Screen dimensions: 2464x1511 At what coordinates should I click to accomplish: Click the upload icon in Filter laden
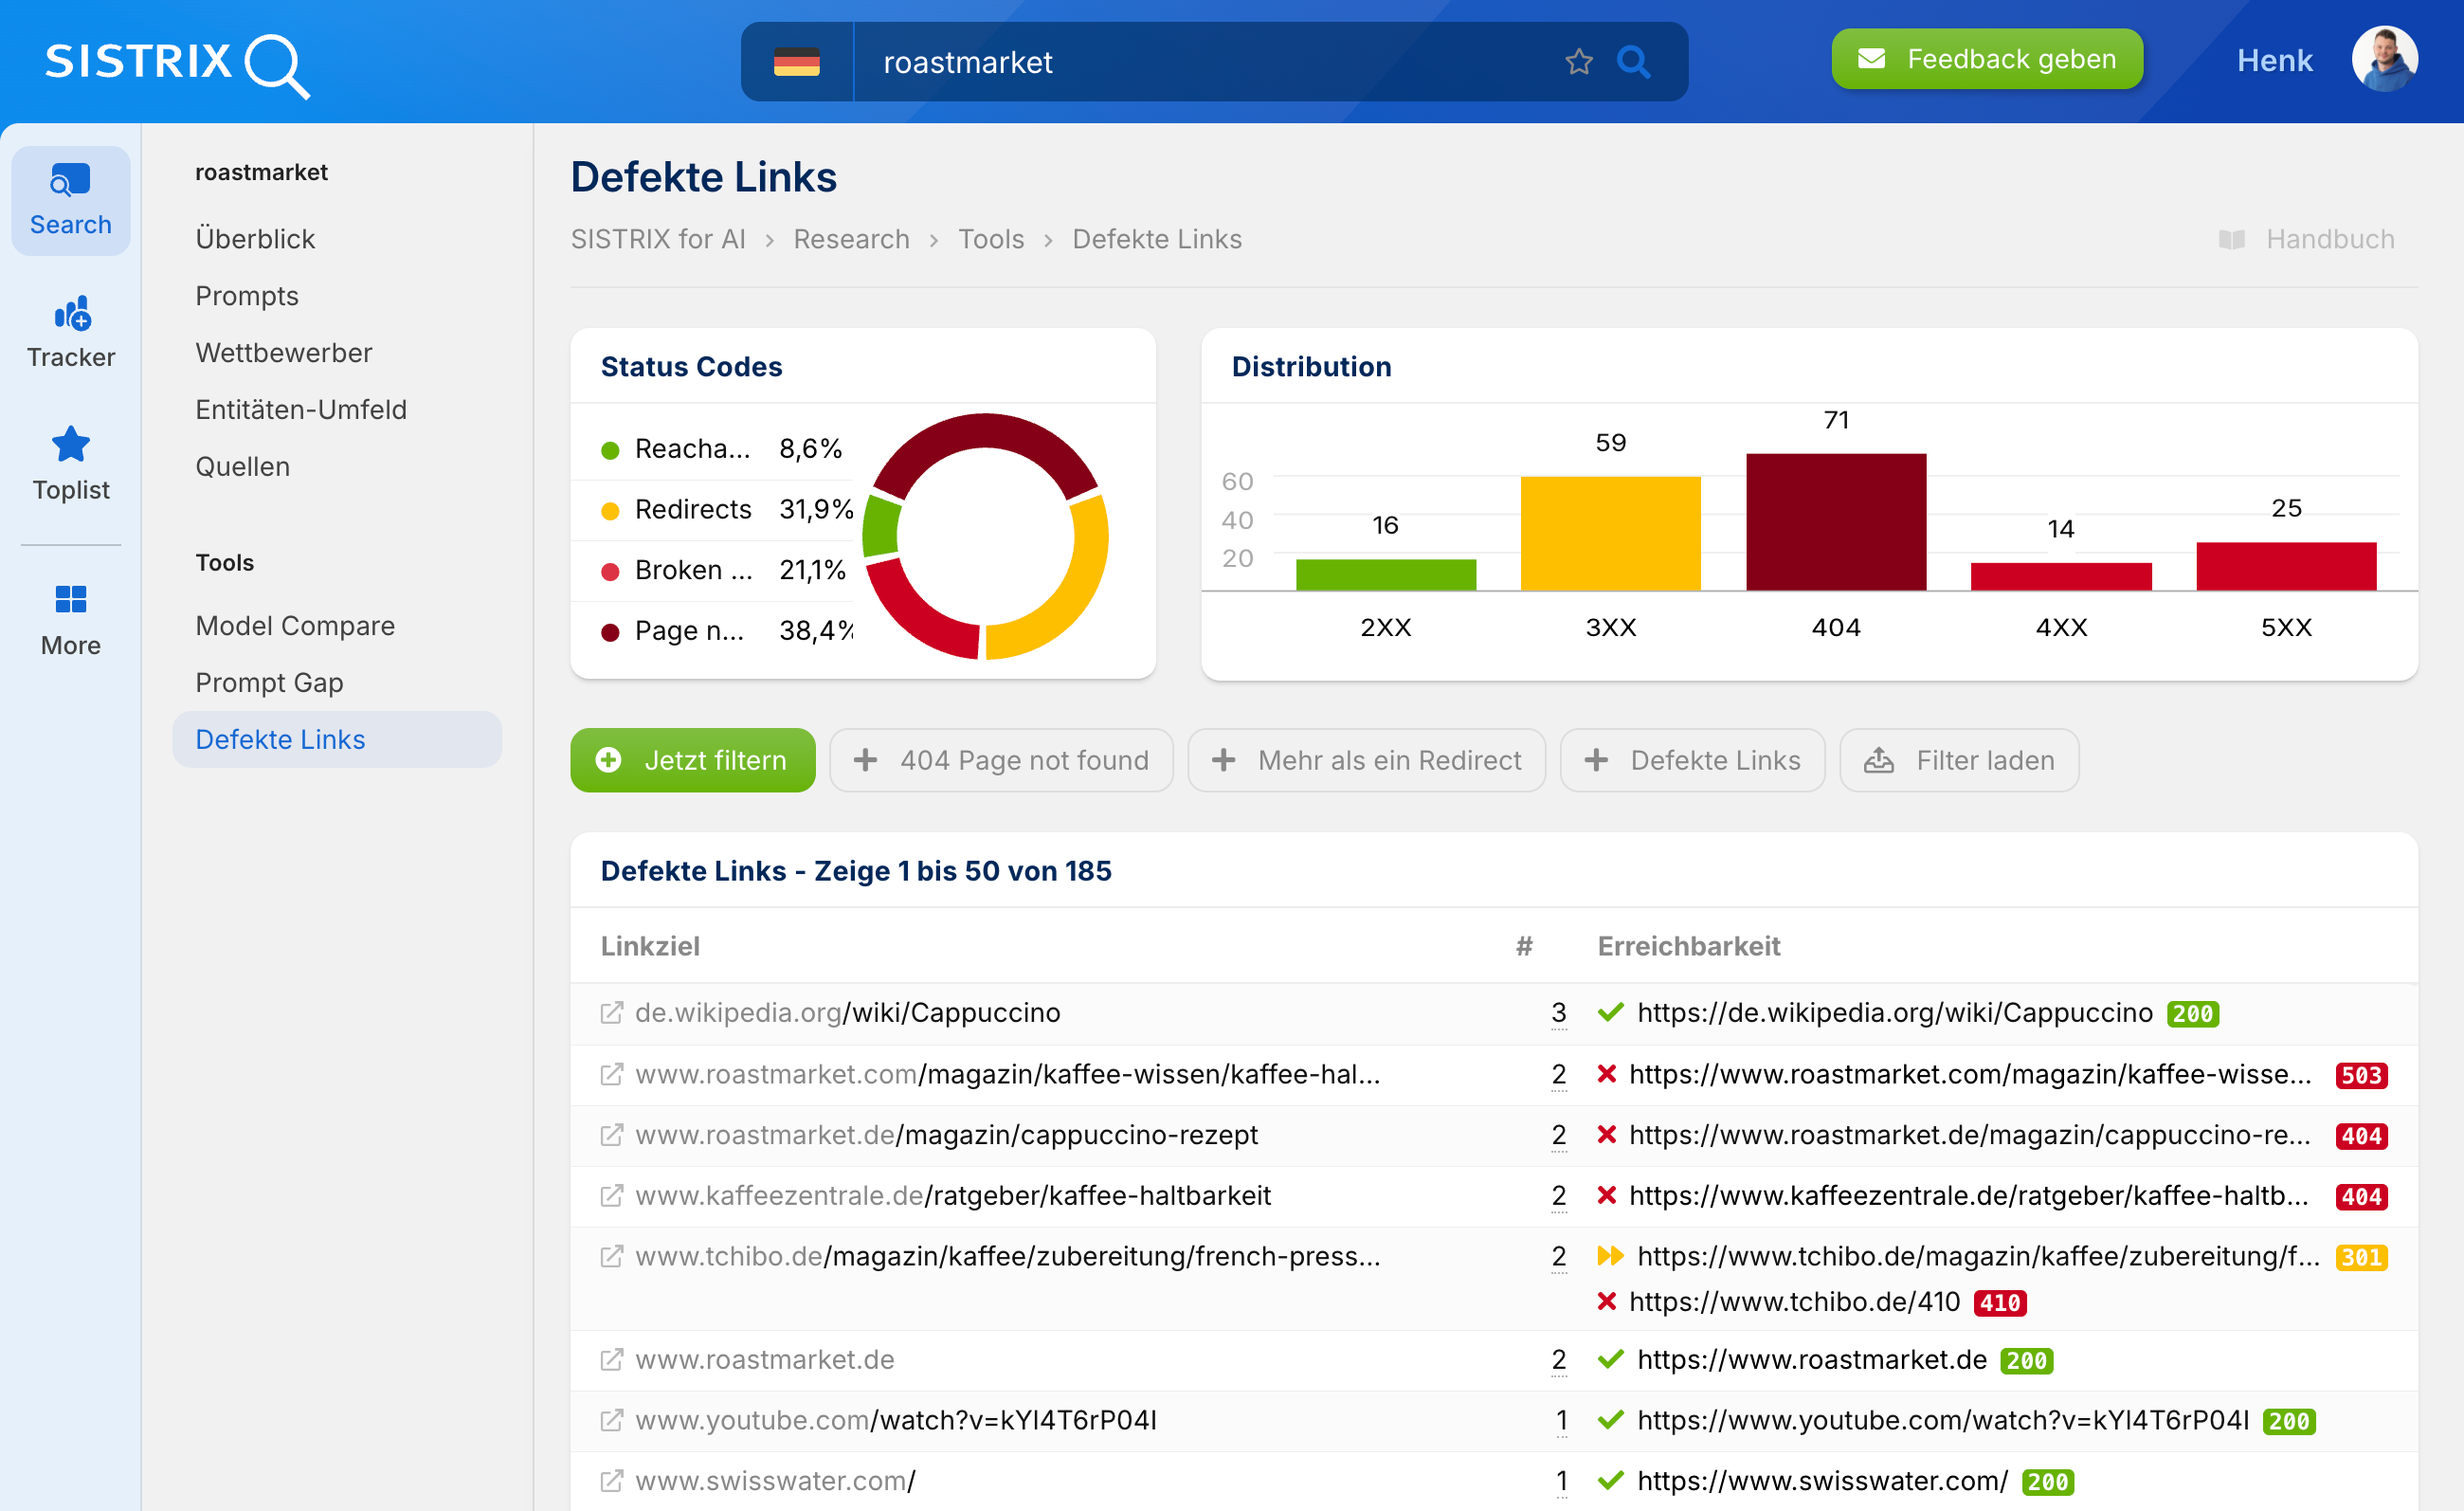tap(1879, 760)
